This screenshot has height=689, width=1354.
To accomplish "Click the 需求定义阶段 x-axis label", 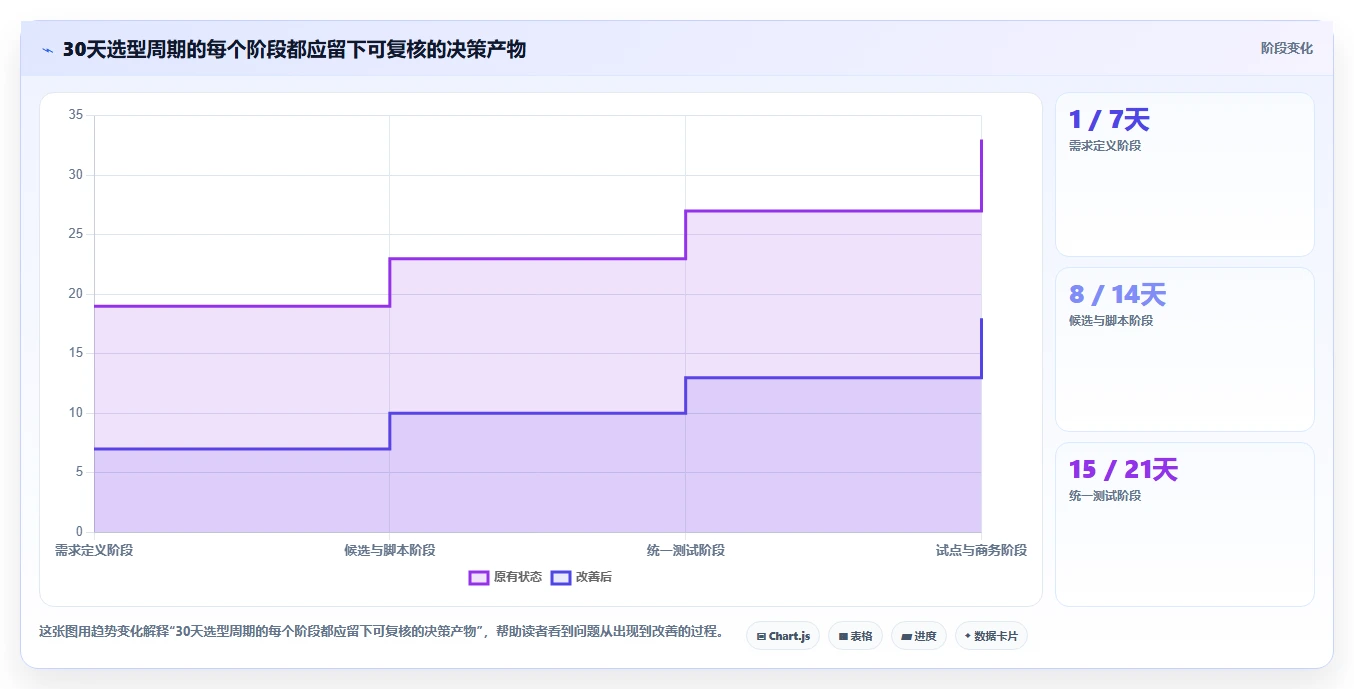I will click(94, 550).
